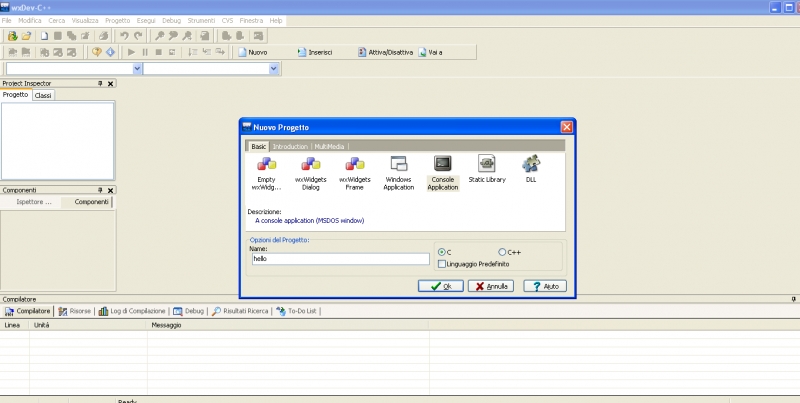
Task: Close the Project Inspector panel
Action: tap(110, 83)
